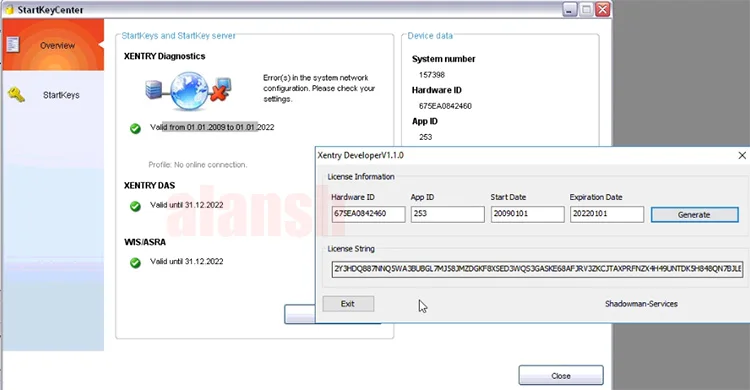This screenshot has height=390, width=750.
Task: Close the StartKeyCenter window via red X
Action: click(603, 10)
